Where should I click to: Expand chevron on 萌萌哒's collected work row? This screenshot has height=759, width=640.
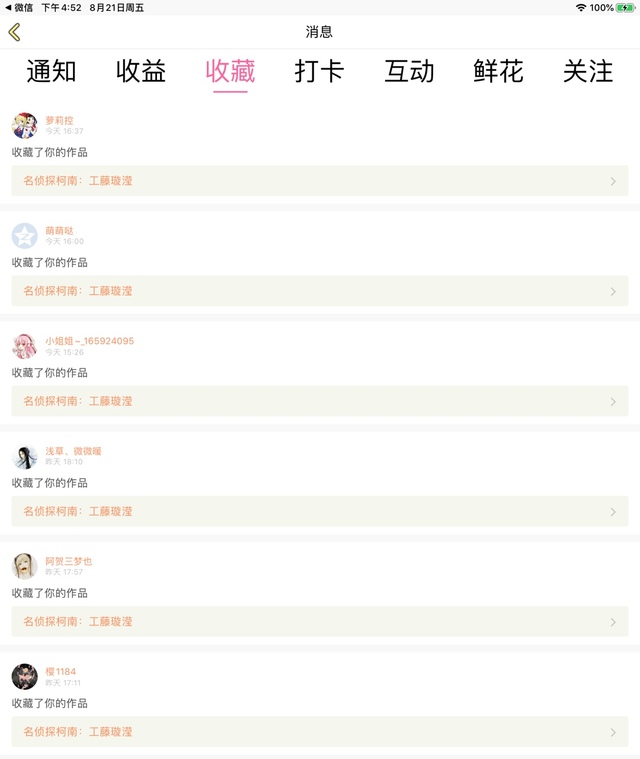click(x=613, y=291)
